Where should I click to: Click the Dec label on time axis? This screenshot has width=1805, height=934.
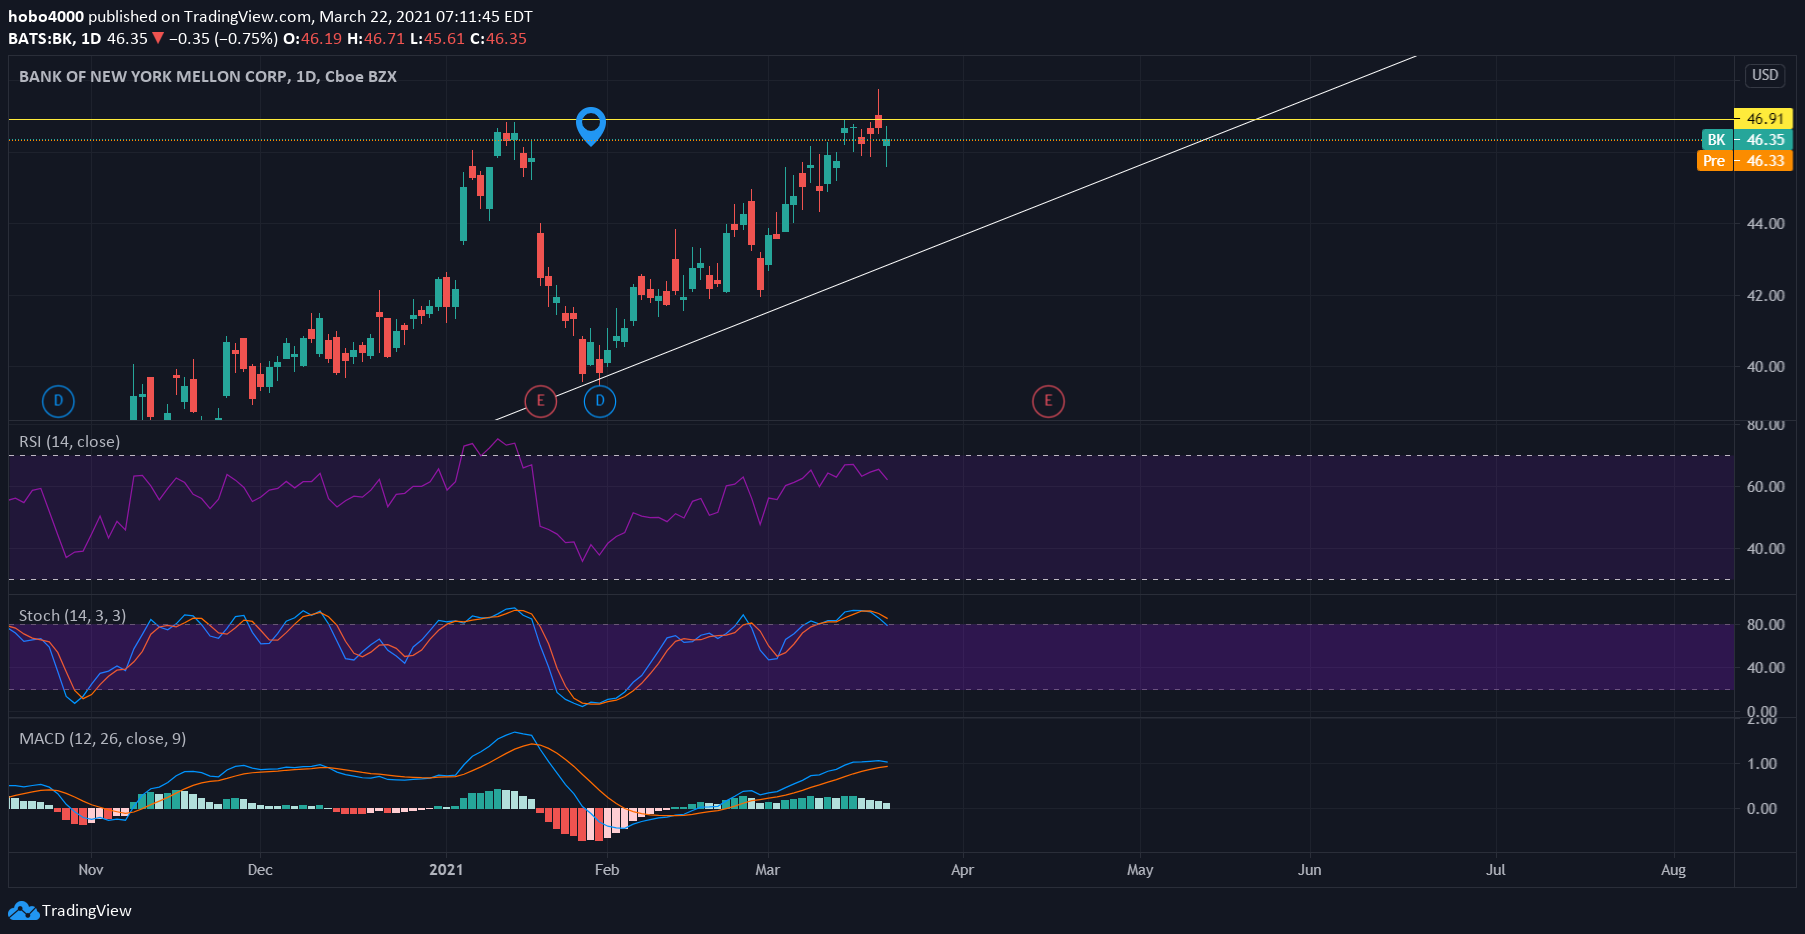point(260,870)
